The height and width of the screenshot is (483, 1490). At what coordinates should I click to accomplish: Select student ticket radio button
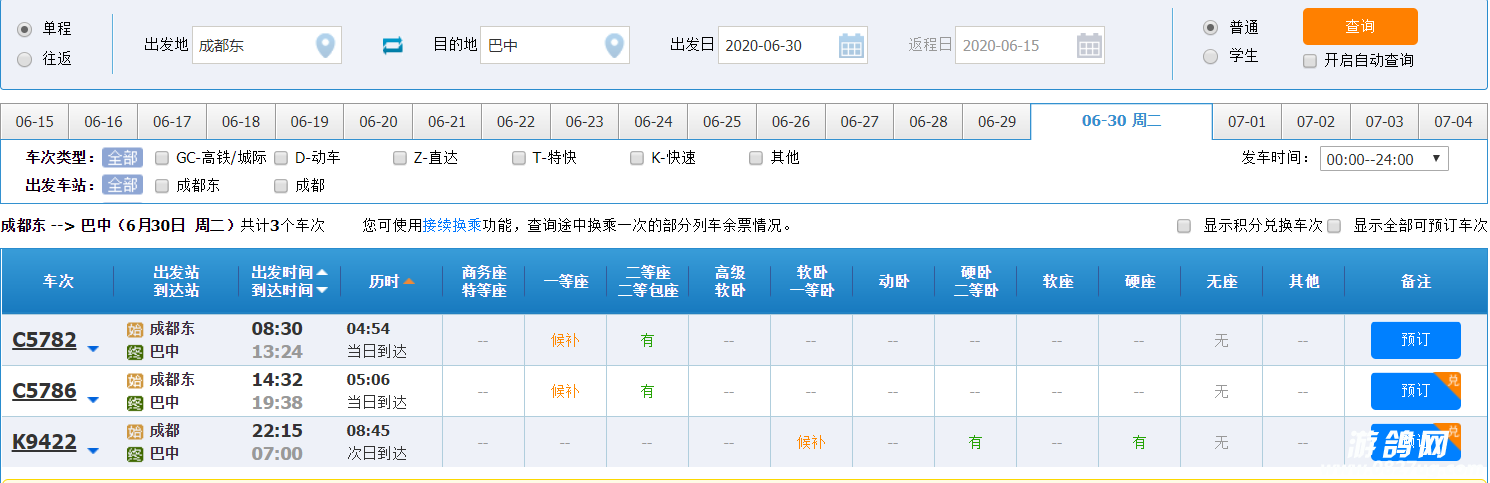coord(1211,56)
